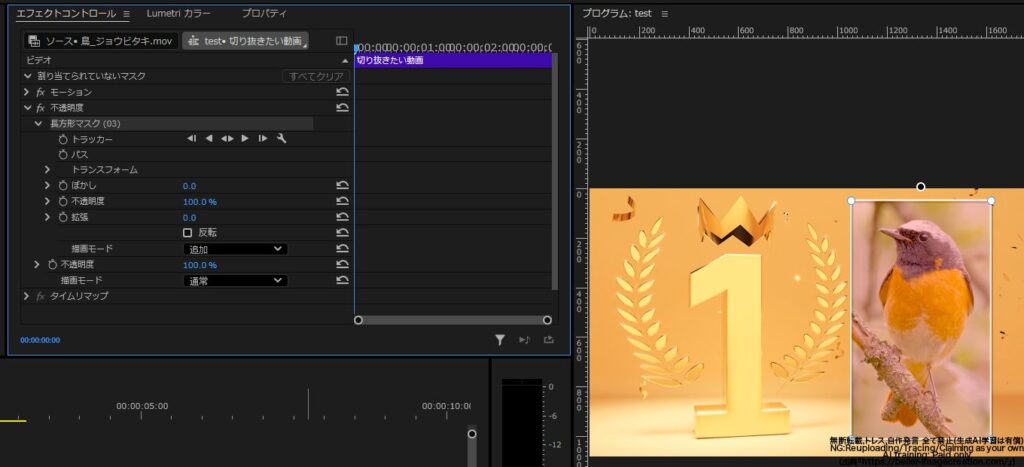Open the プロパティ tab

264,13
